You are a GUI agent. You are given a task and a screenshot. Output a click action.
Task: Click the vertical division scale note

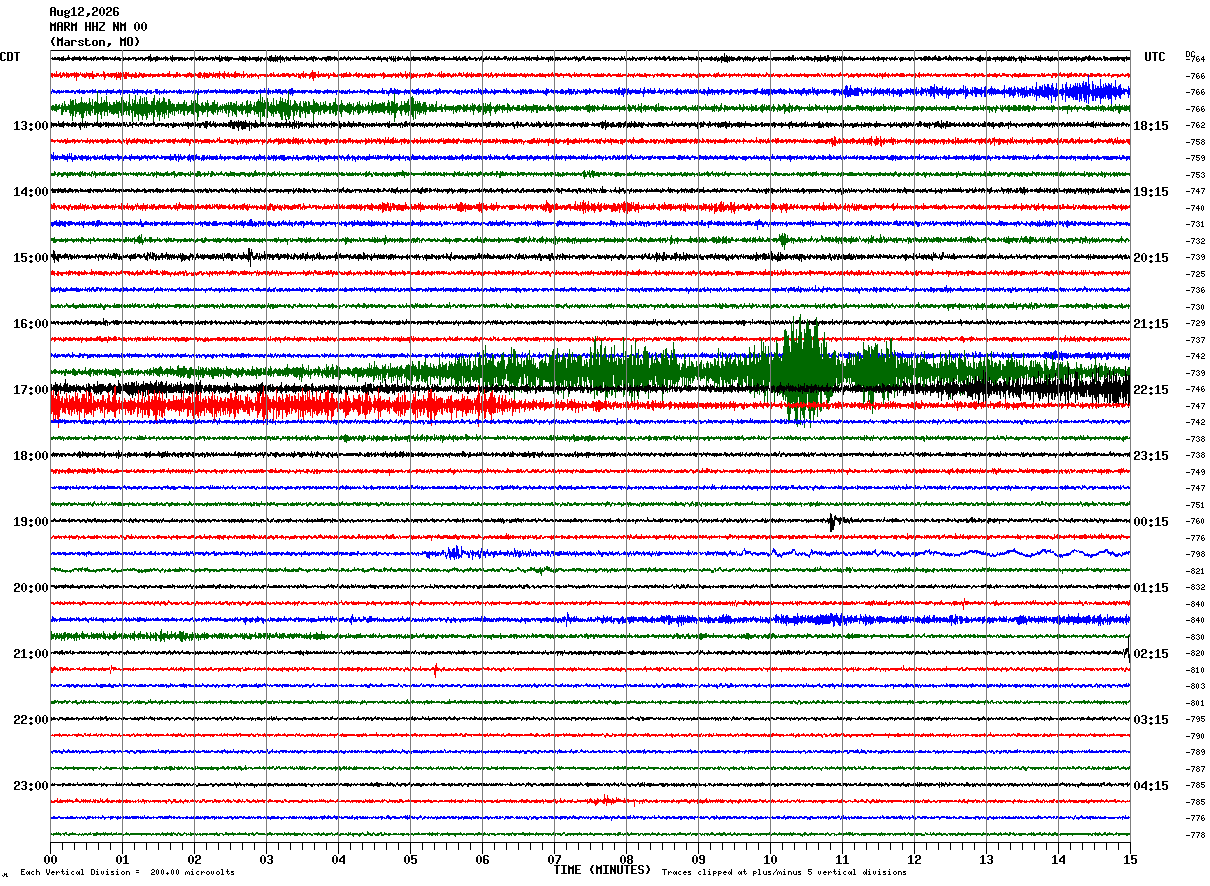(x=127, y=872)
